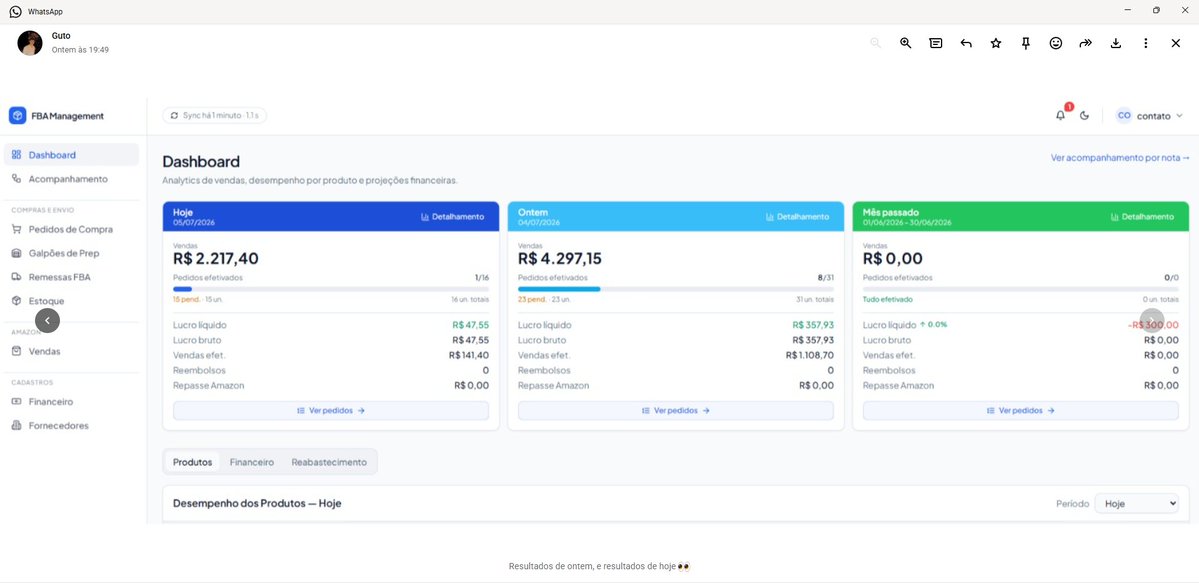Click the R$ 4.297,15 sales value
The image size is (1199, 583).
(560, 259)
